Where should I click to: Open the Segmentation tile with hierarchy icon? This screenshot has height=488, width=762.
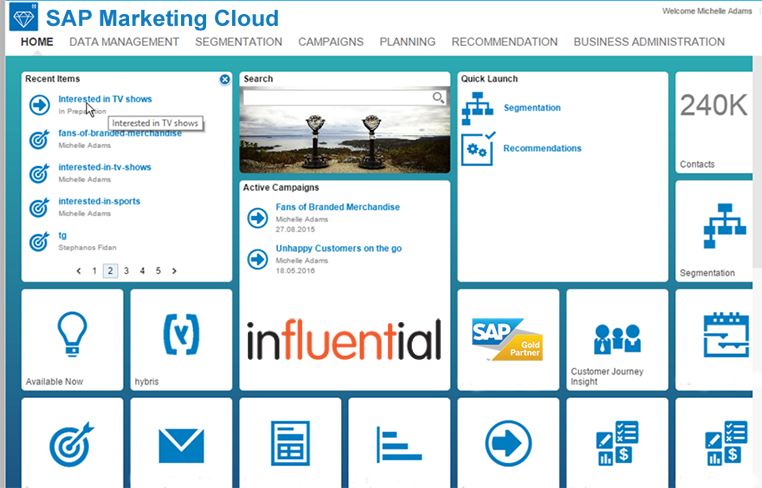(x=714, y=231)
